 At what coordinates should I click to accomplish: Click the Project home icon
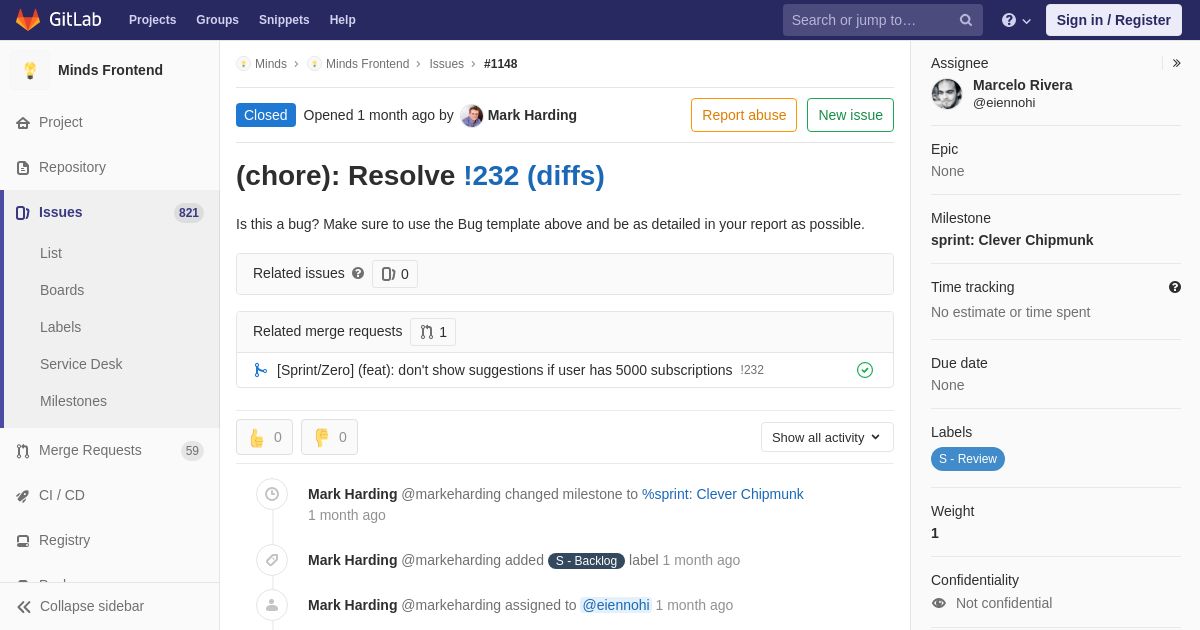pyautogui.click(x=23, y=123)
